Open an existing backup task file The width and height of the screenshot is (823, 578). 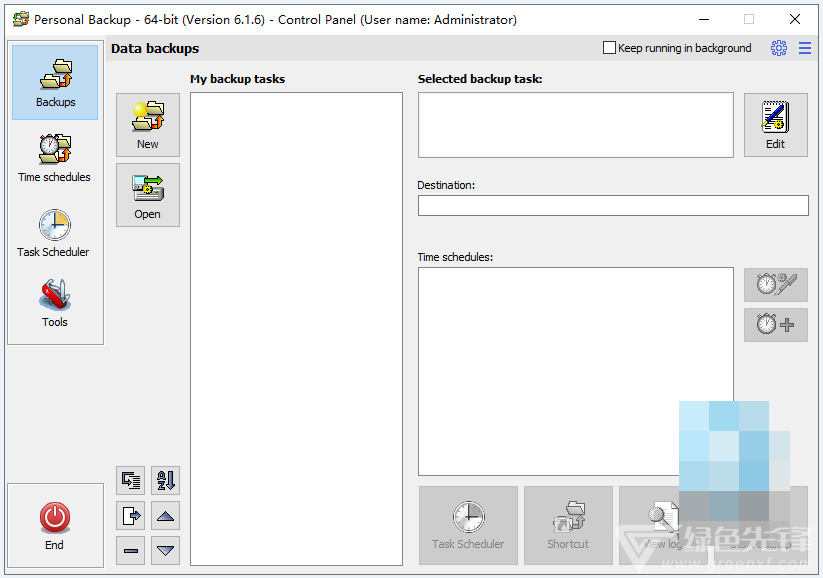click(148, 195)
